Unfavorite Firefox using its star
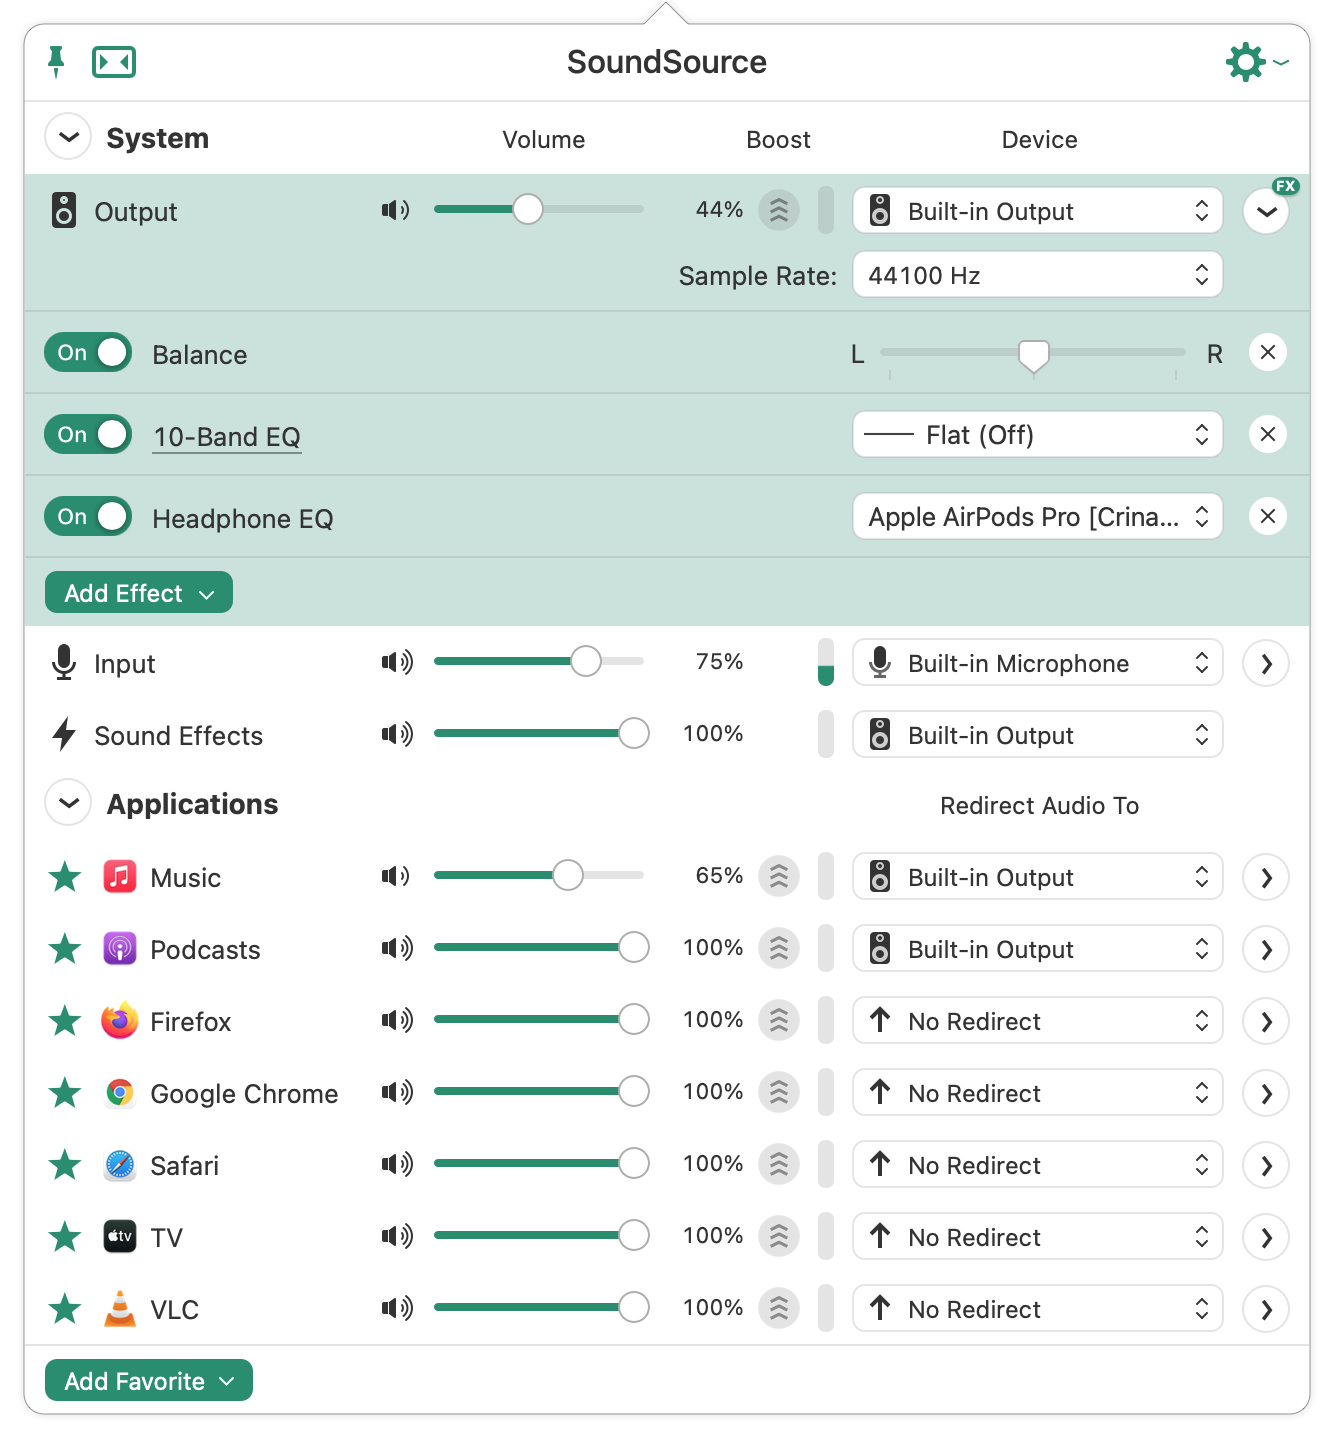1334x1438 pixels. pyautogui.click(x=65, y=1021)
